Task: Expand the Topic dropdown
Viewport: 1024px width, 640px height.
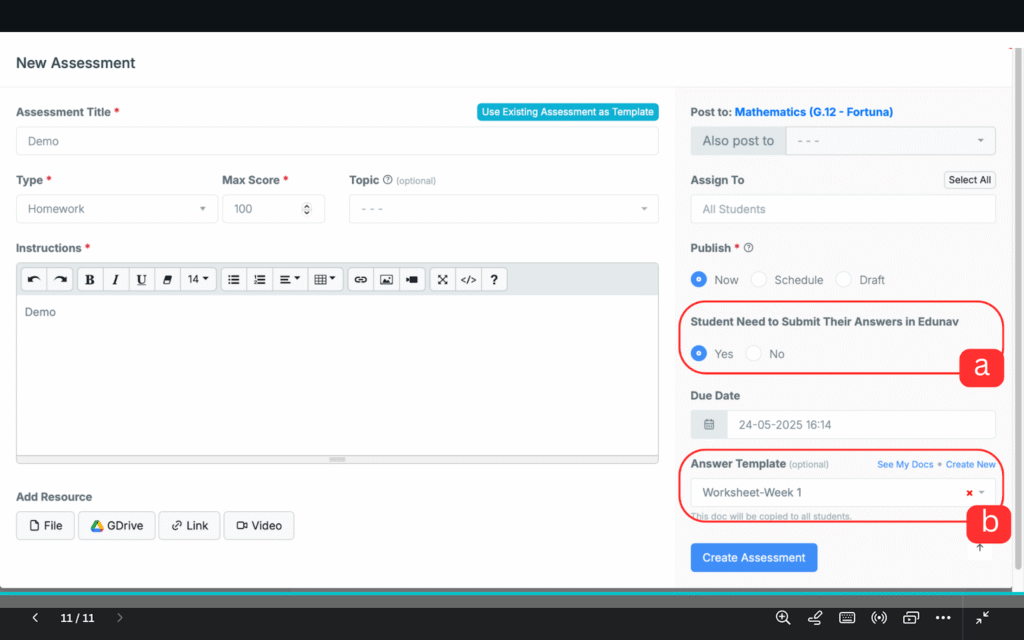Action: pyautogui.click(x=503, y=209)
